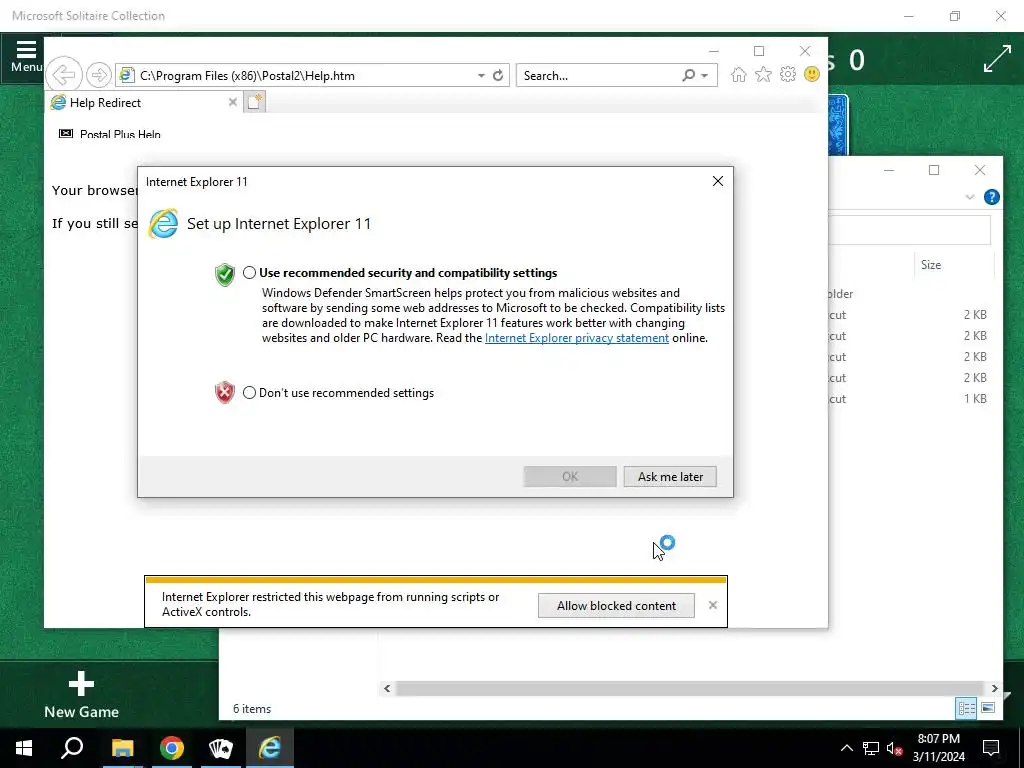Click the File Explorer search box
Image resolution: width=1024 pixels, height=768 pixels.
tap(909, 231)
